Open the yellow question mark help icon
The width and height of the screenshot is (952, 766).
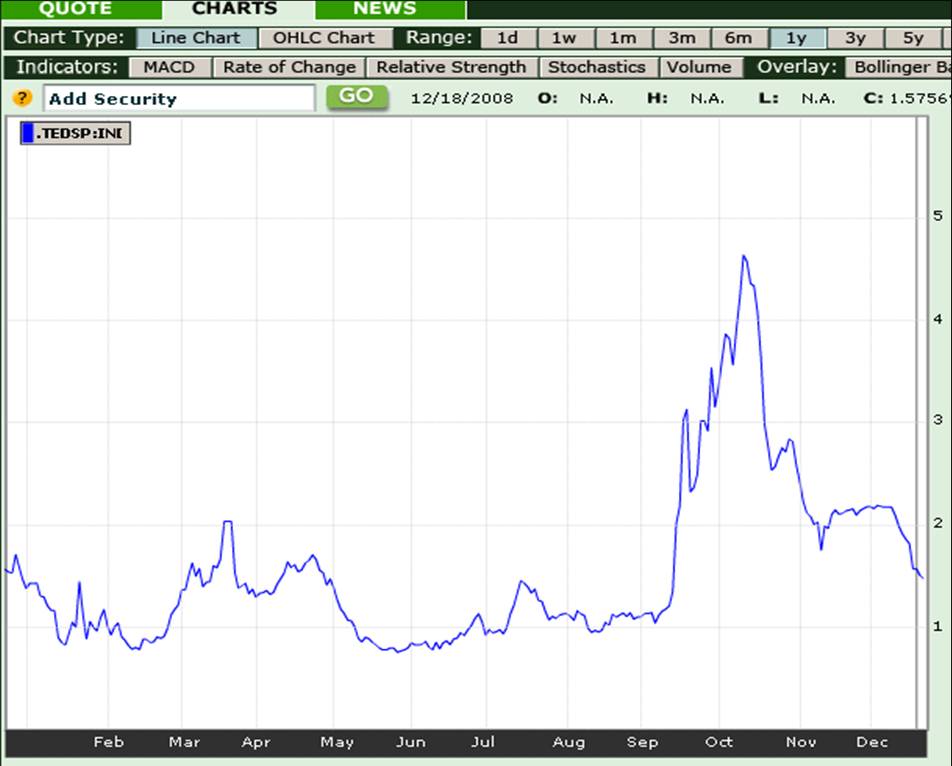coord(22,98)
